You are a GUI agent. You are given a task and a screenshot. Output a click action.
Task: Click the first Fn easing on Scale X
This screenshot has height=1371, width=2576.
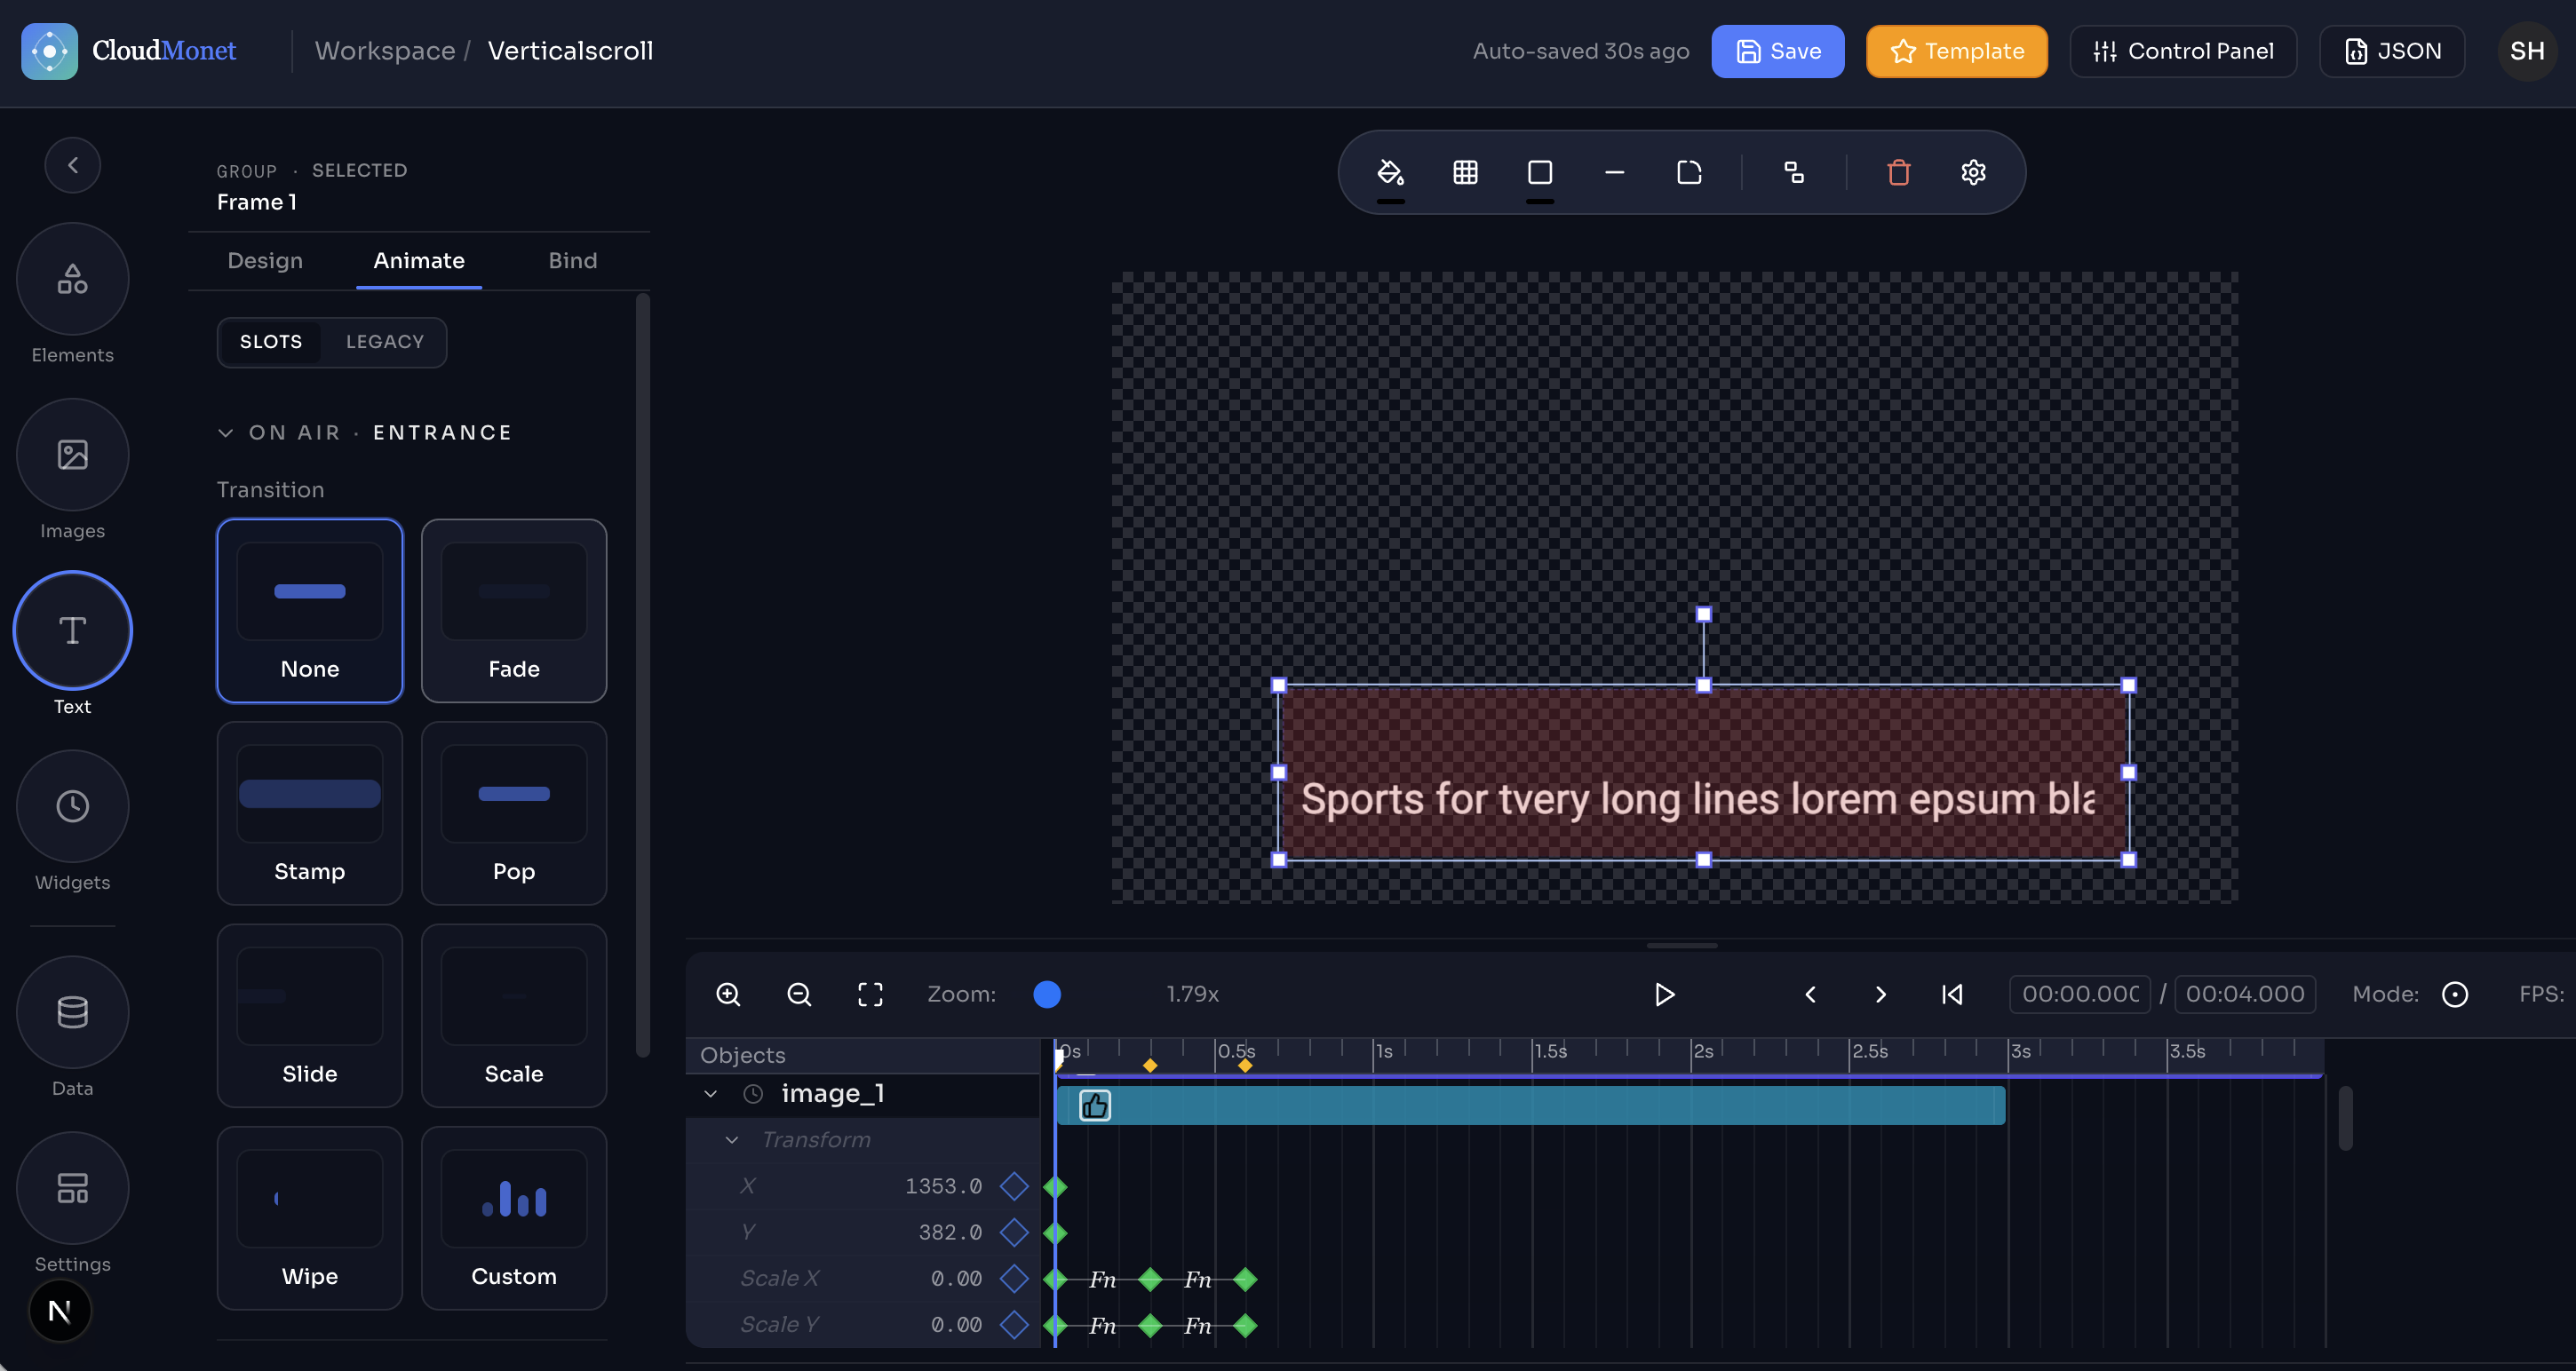pos(1102,1279)
